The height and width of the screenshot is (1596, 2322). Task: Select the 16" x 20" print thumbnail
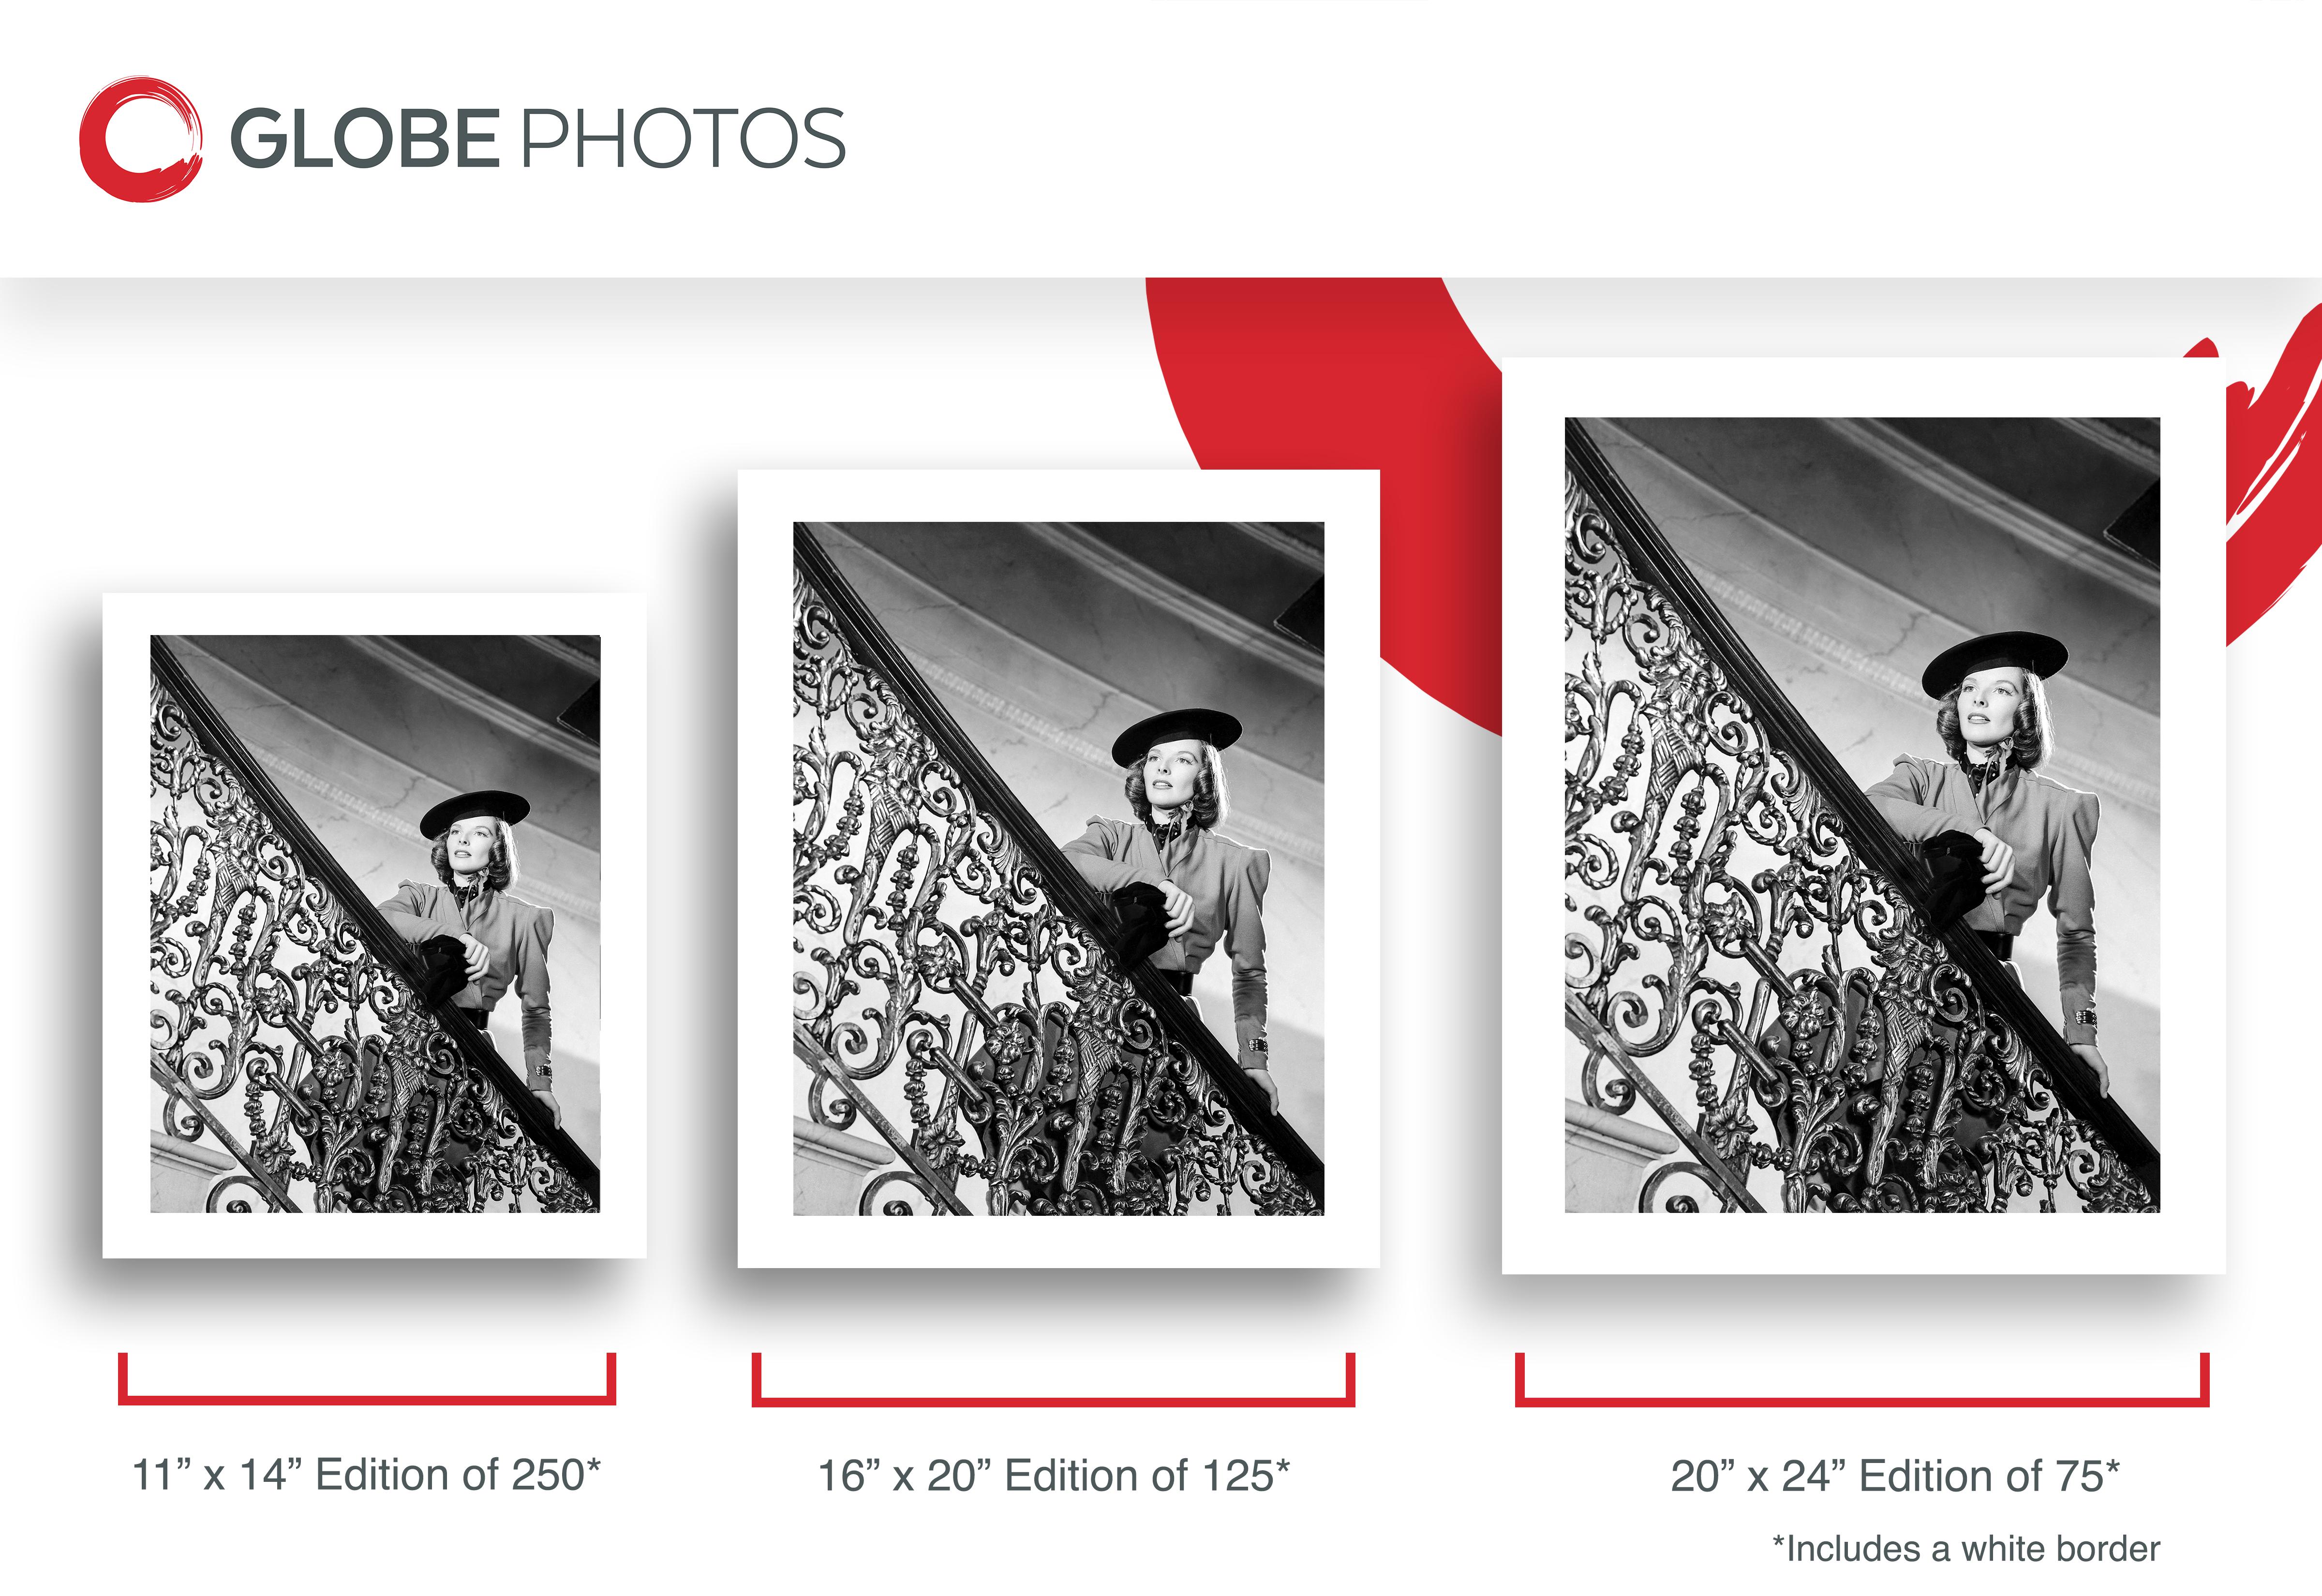tap(1058, 868)
